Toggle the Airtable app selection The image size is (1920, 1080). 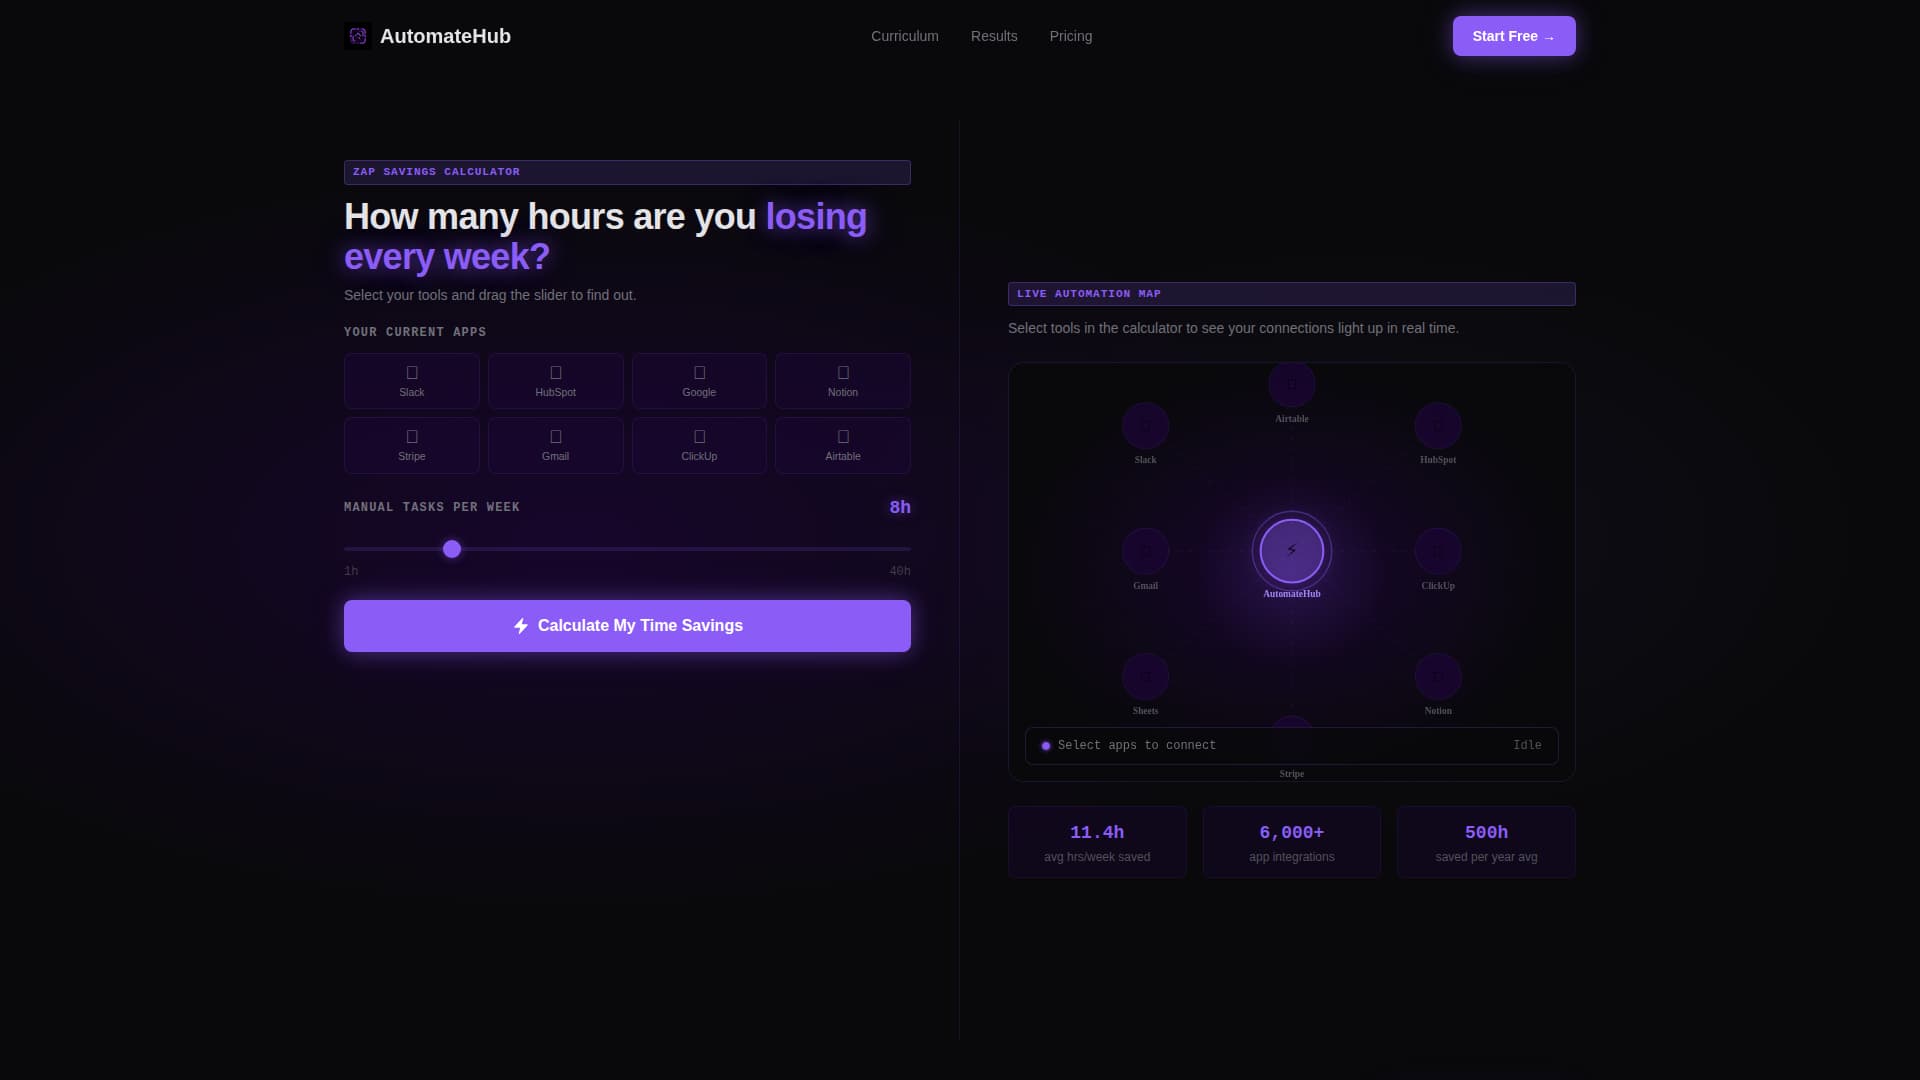842,445
